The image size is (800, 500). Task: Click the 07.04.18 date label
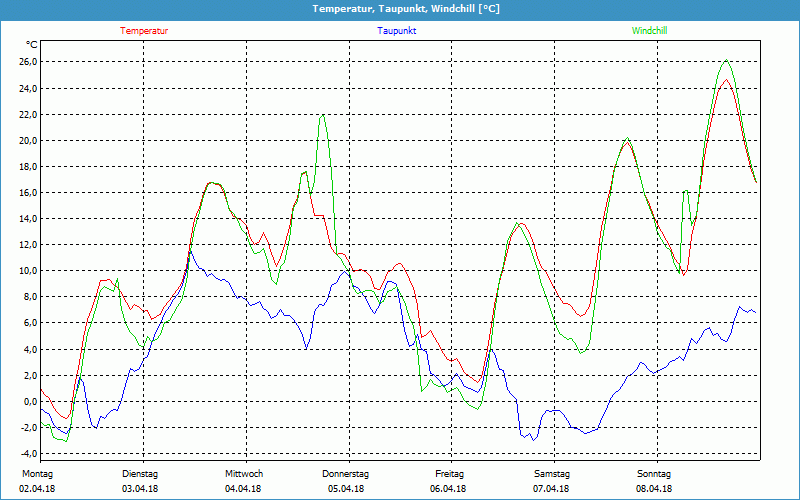coord(552,489)
